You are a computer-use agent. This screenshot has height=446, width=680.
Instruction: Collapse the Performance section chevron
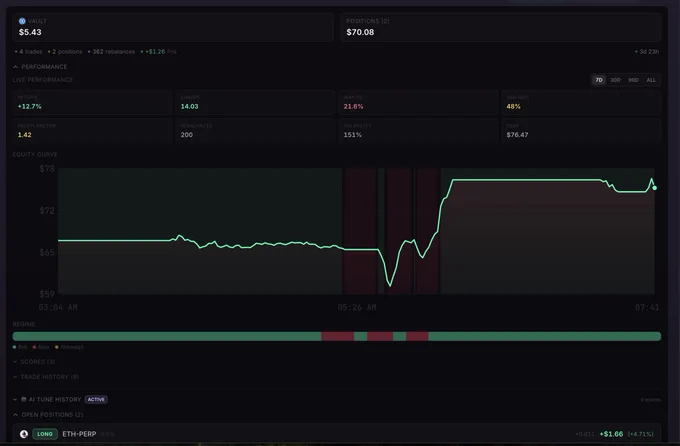point(16,67)
